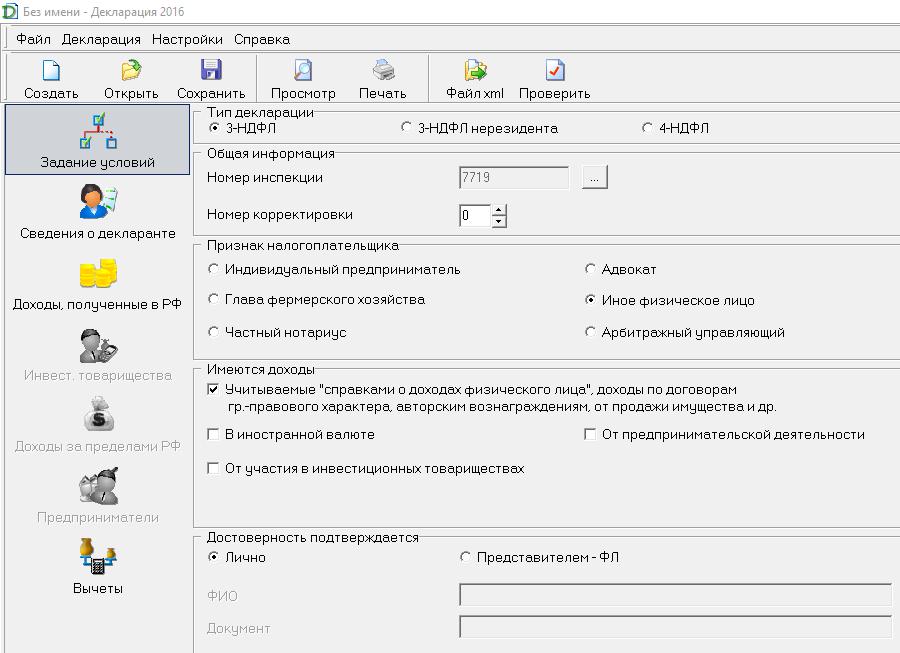Save using the Сохранить floppy icon
900x653 pixels.
tap(211, 70)
